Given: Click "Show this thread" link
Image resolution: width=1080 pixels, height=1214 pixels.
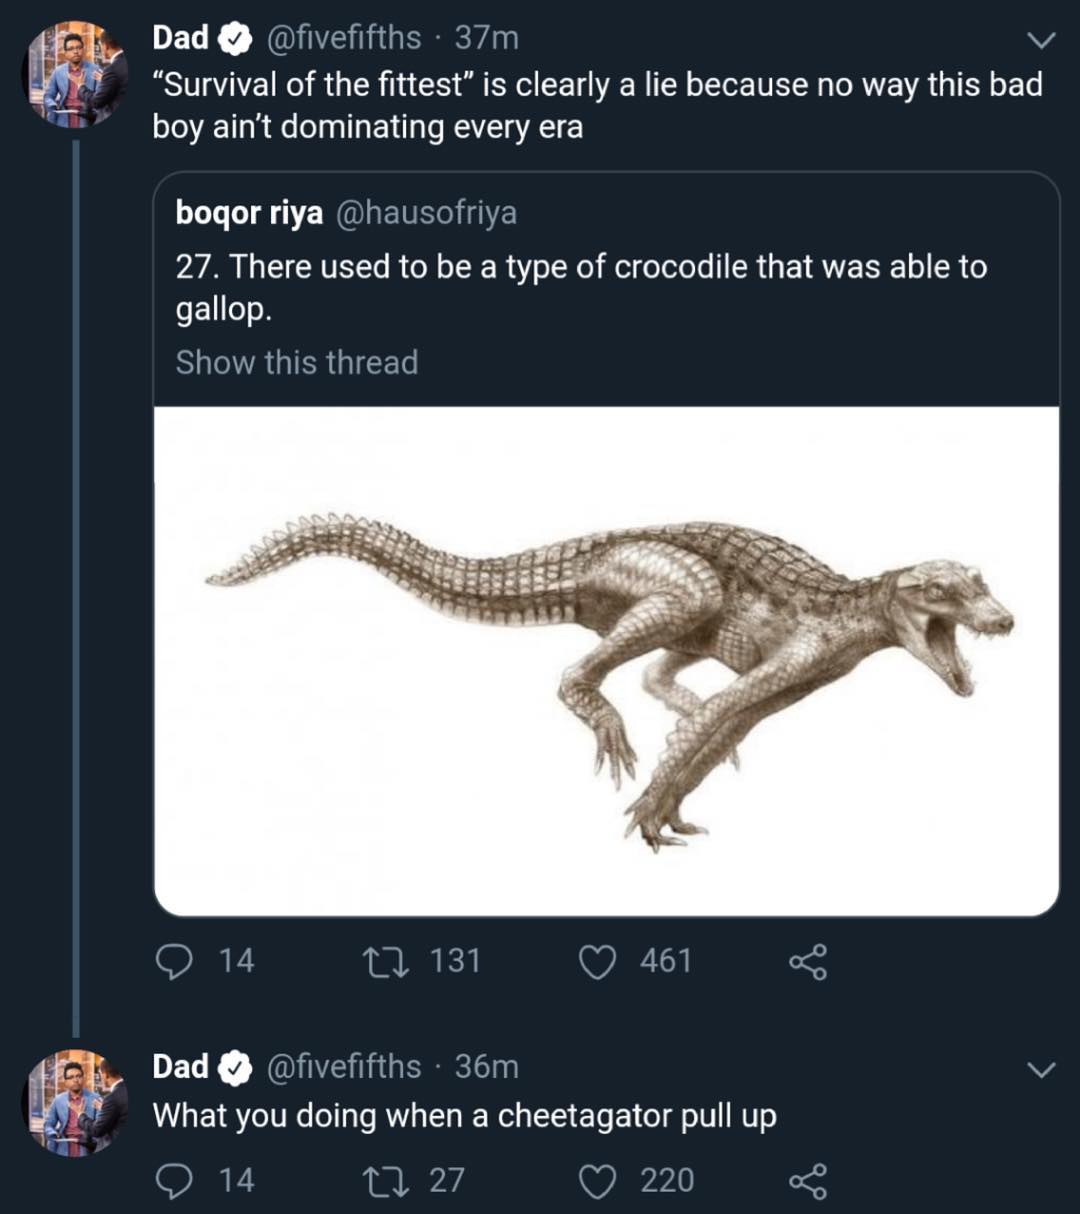Looking at the screenshot, I should pyautogui.click(x=297, y=362).
